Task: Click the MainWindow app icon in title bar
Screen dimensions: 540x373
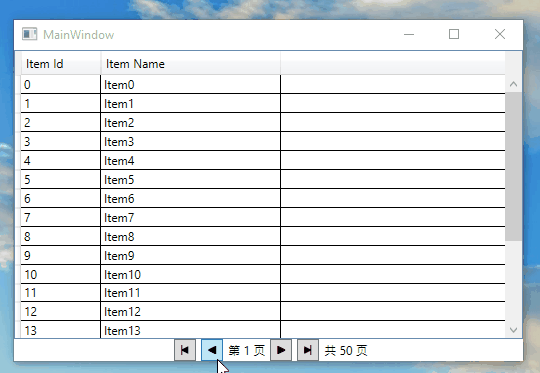Action: click(30, 34)
